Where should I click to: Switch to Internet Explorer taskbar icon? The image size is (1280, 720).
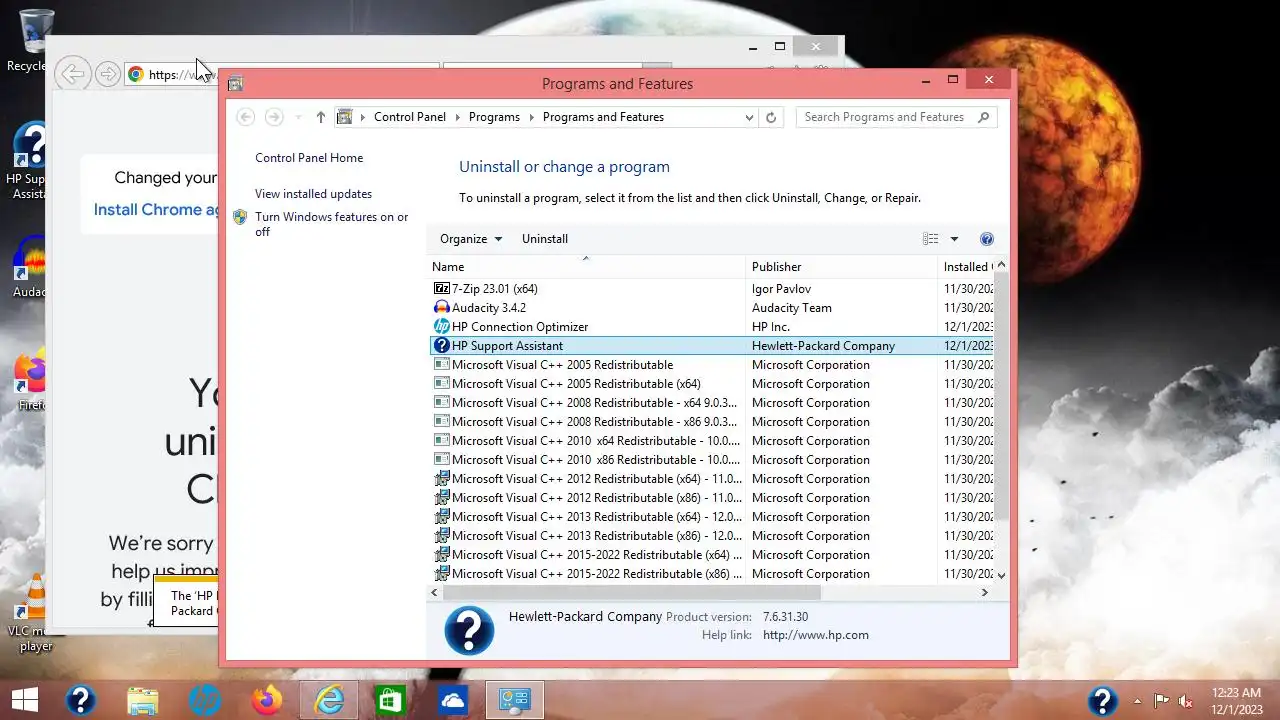329,700
